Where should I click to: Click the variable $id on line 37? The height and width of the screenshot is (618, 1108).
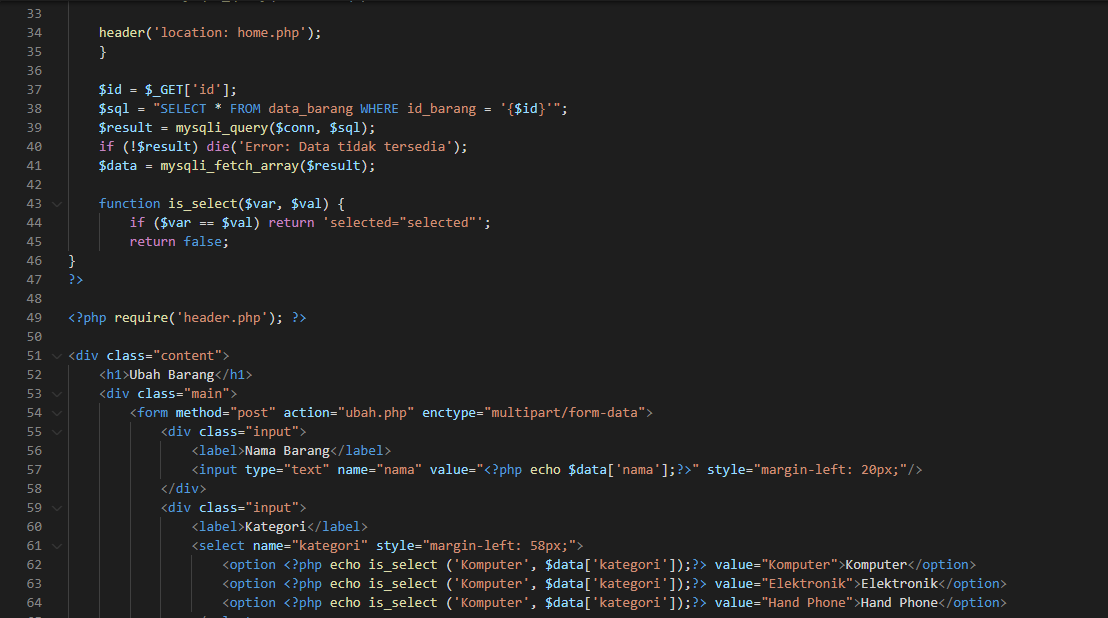[x=108, y=89]
